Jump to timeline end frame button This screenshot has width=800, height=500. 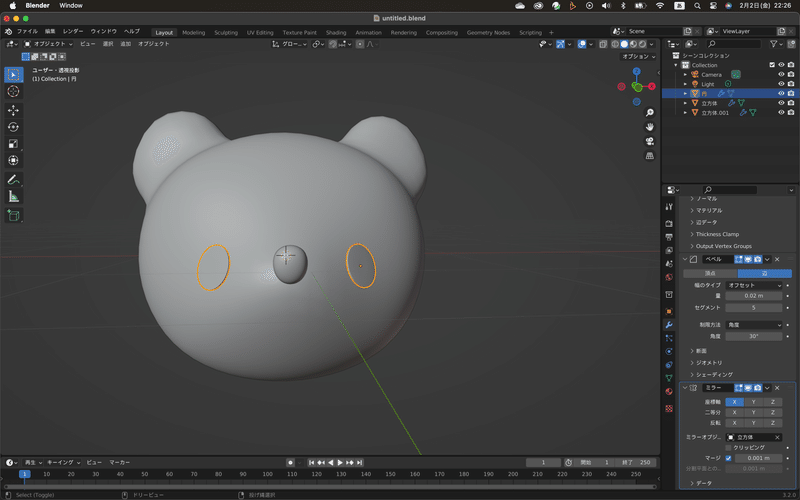[359, 462]
